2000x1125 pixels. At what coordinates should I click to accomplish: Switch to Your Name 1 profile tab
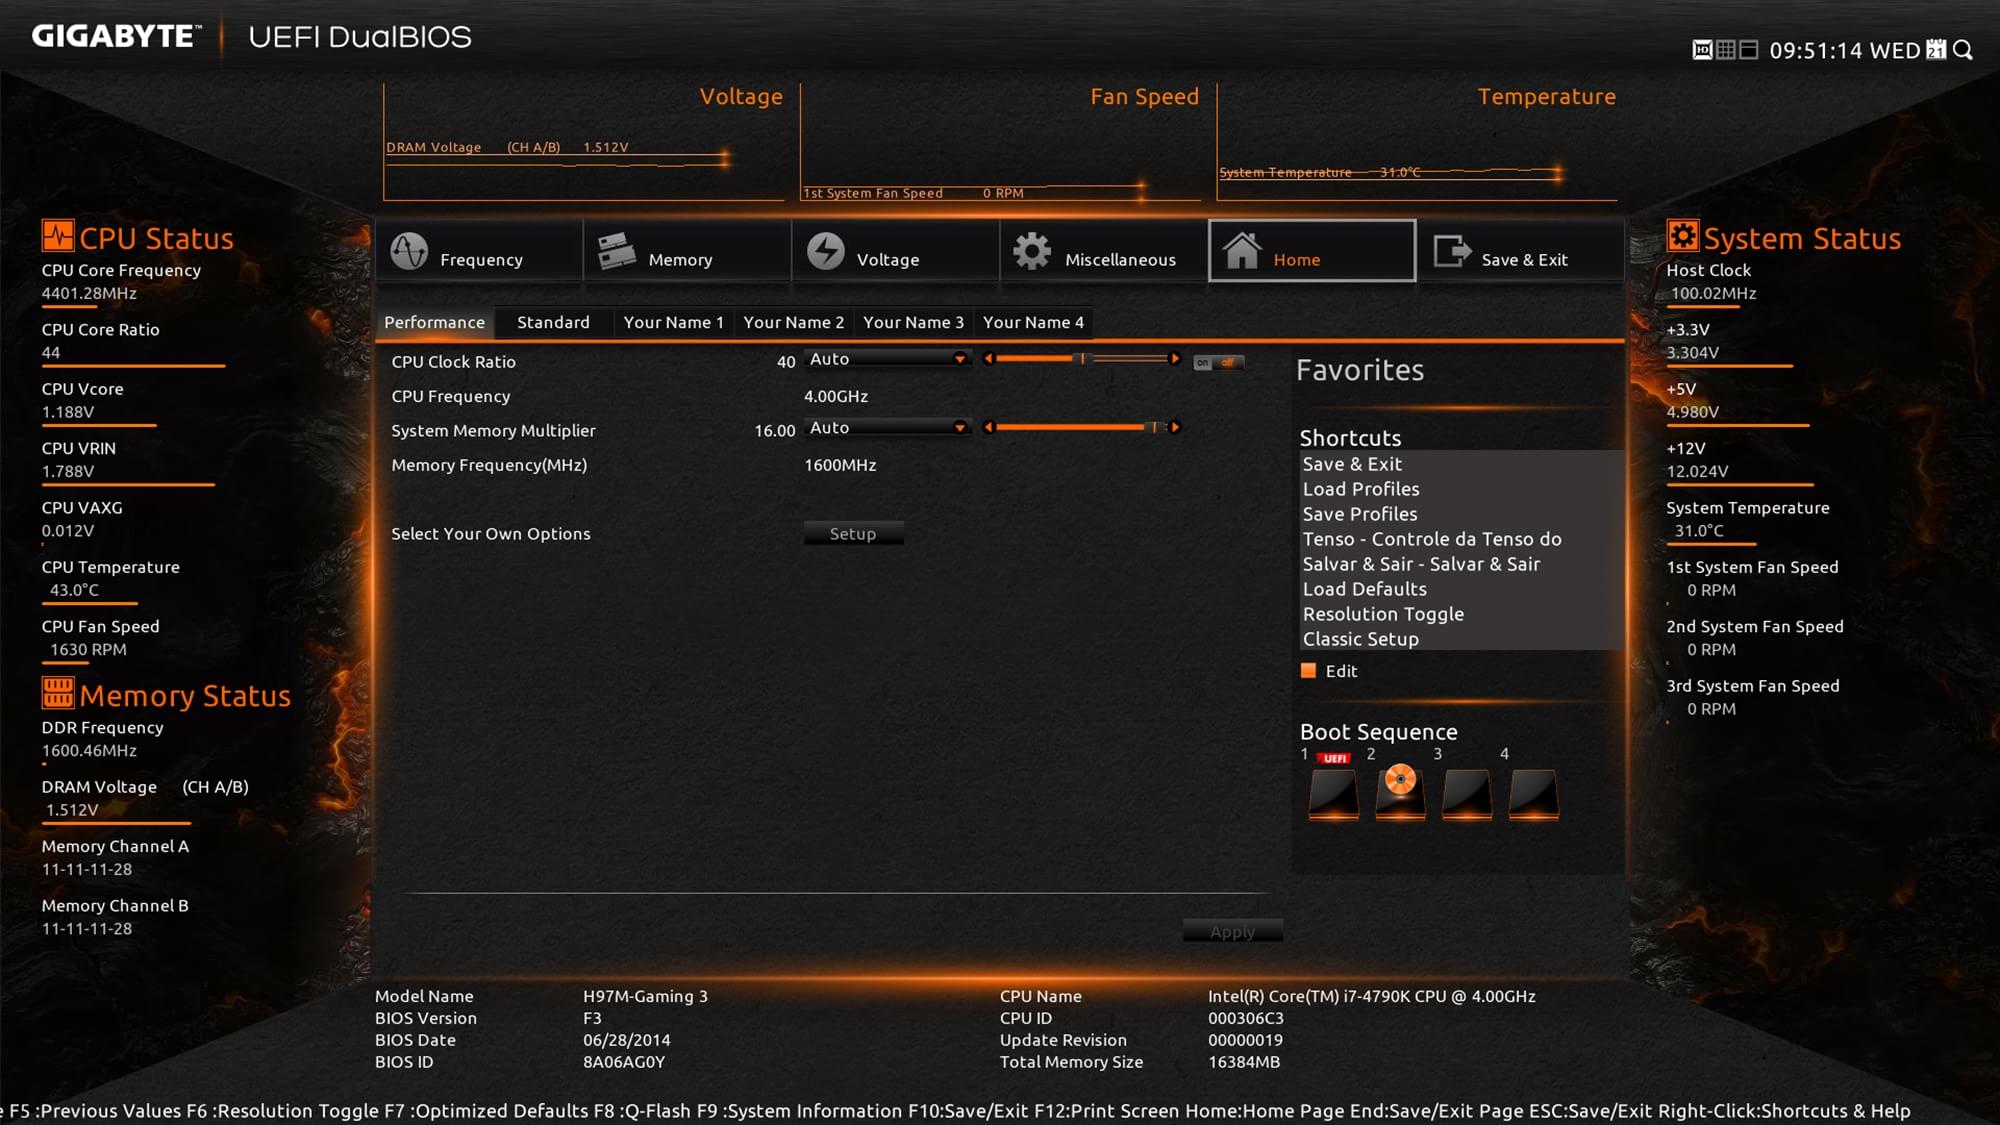pos(673,322)
